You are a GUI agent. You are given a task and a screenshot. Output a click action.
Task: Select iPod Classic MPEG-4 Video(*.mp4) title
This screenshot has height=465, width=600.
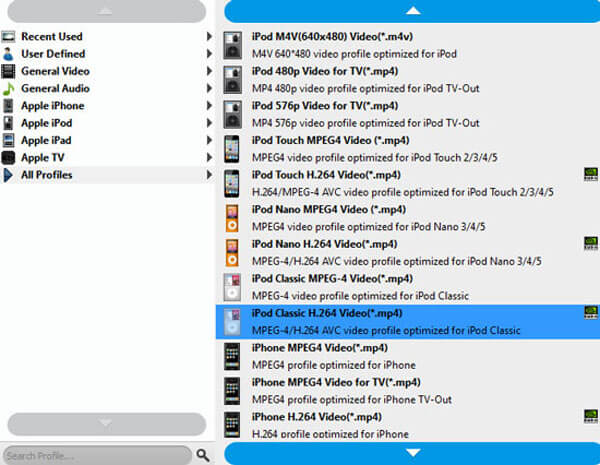point(332,279)
